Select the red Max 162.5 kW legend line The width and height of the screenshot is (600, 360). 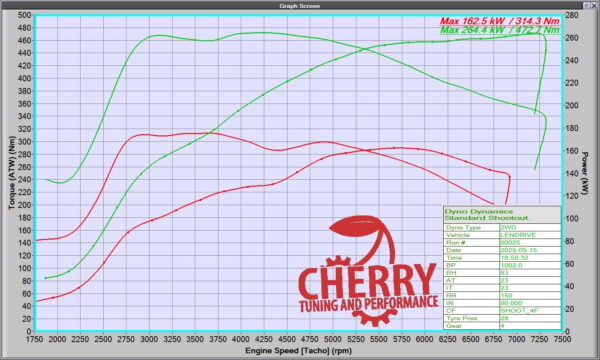(499, 21)
